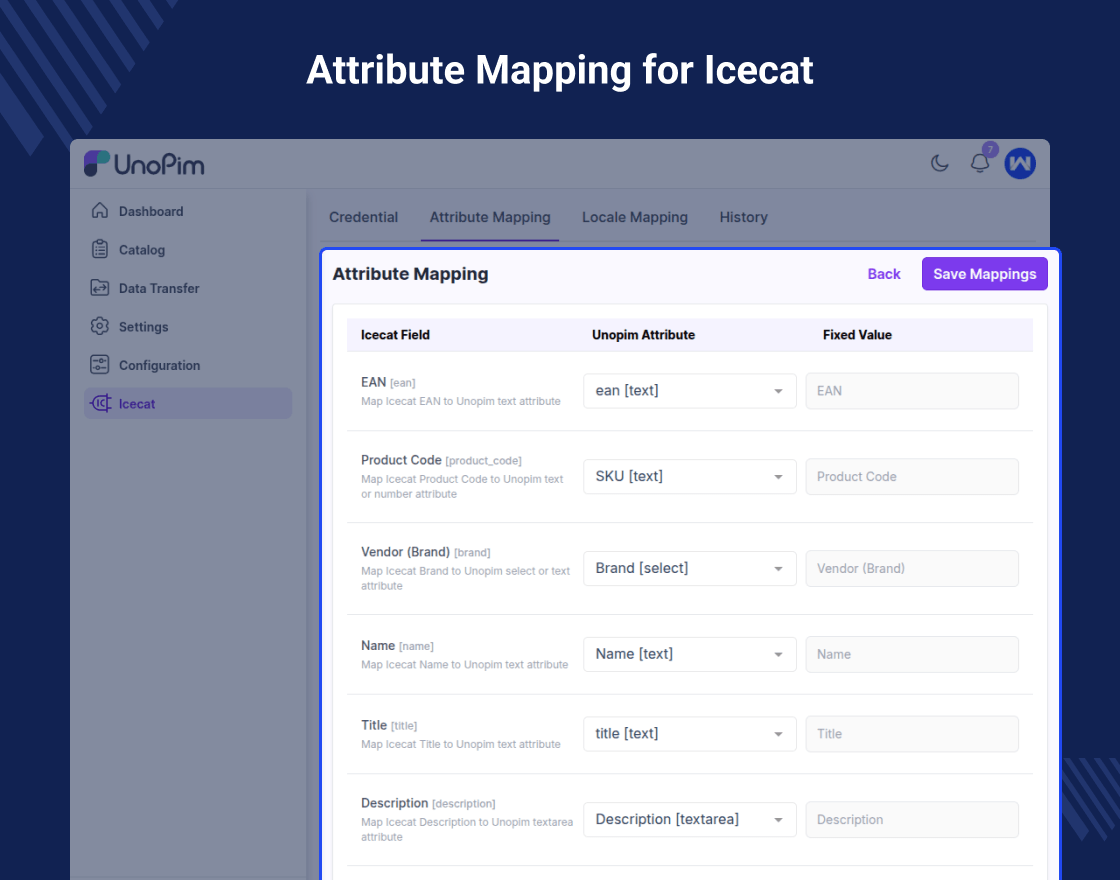Viewport: 1120px width, 880px height.
Task: Click the Icecat sidebar icon
Action: click(x=100, y=404)
